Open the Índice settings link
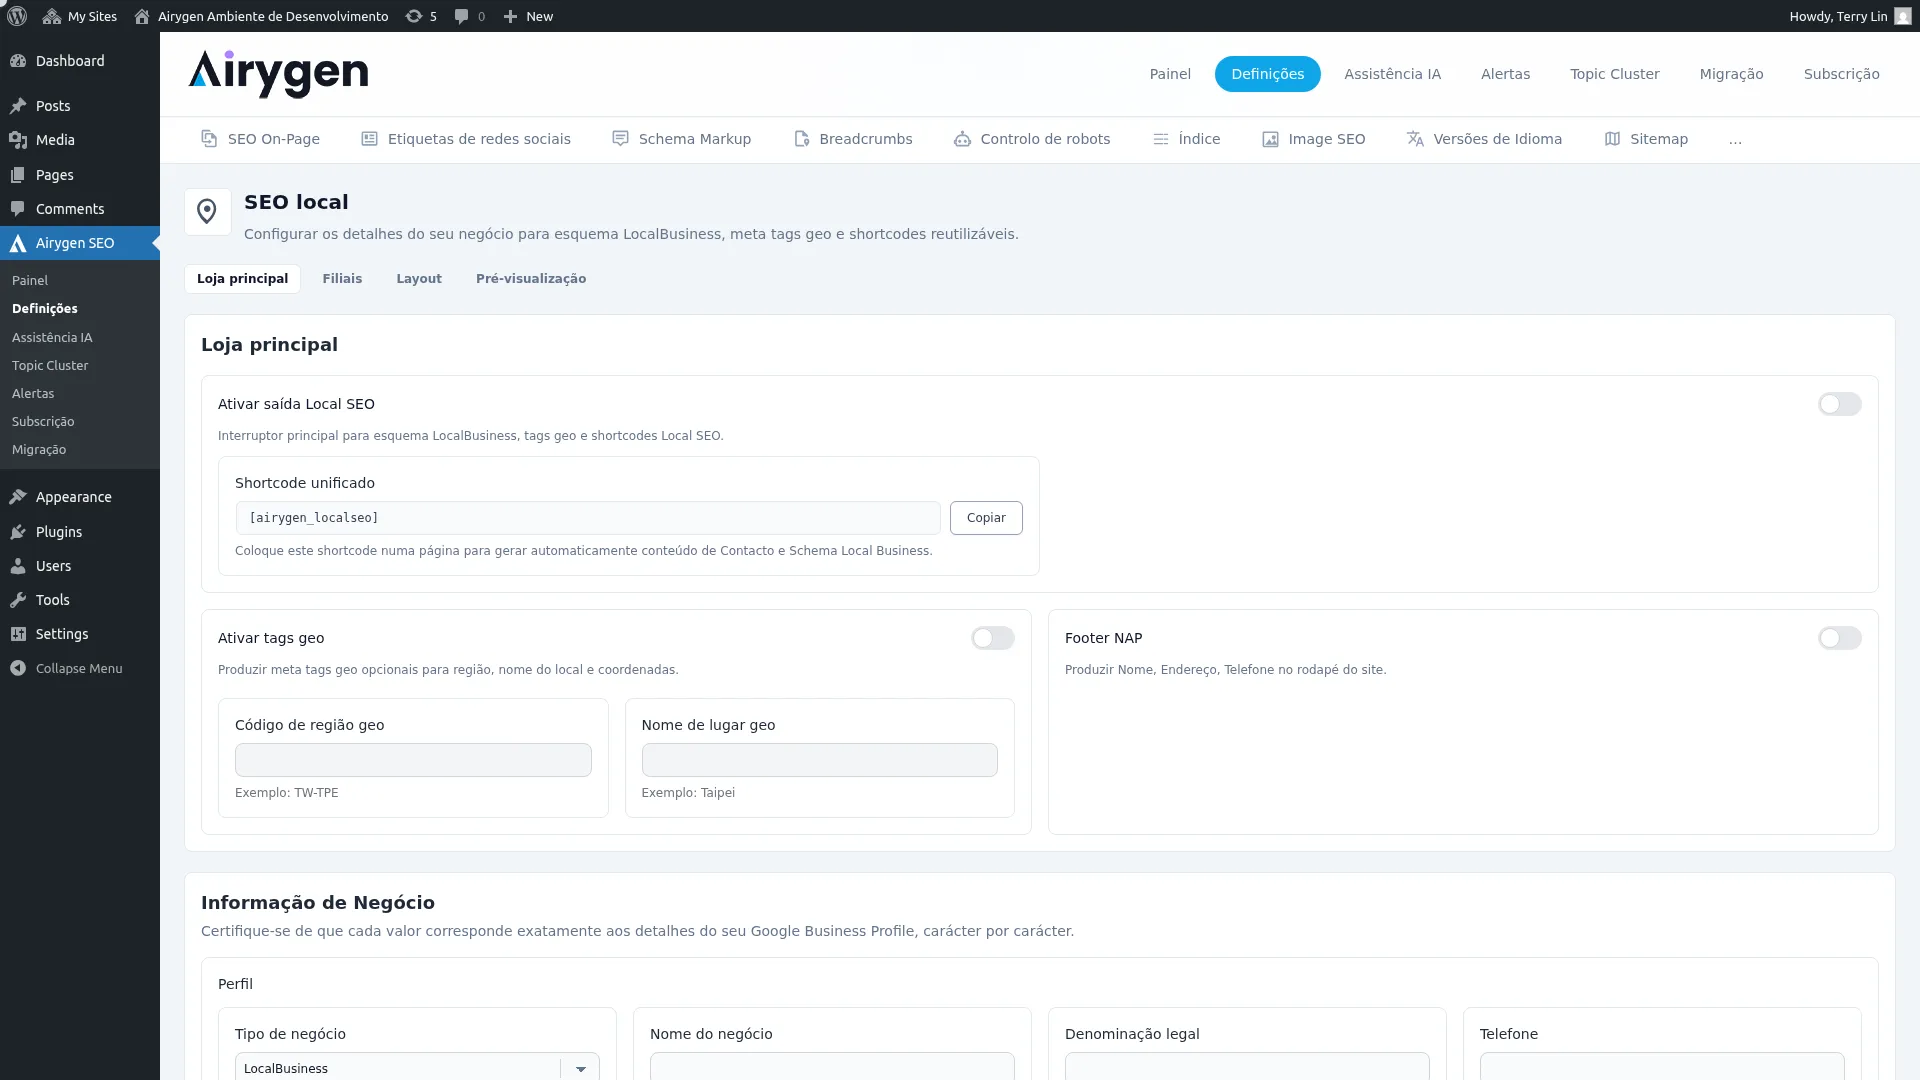The image size is (1920, 1080). (x=1186, y=139)
